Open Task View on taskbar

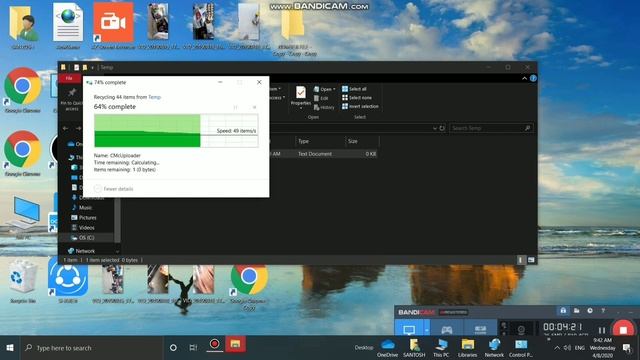pos(193,348)
